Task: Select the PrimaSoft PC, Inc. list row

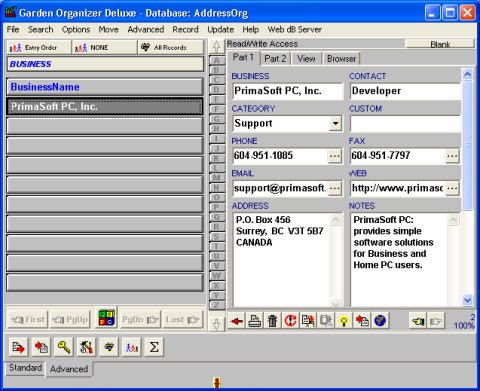Action: coord(105,107)
